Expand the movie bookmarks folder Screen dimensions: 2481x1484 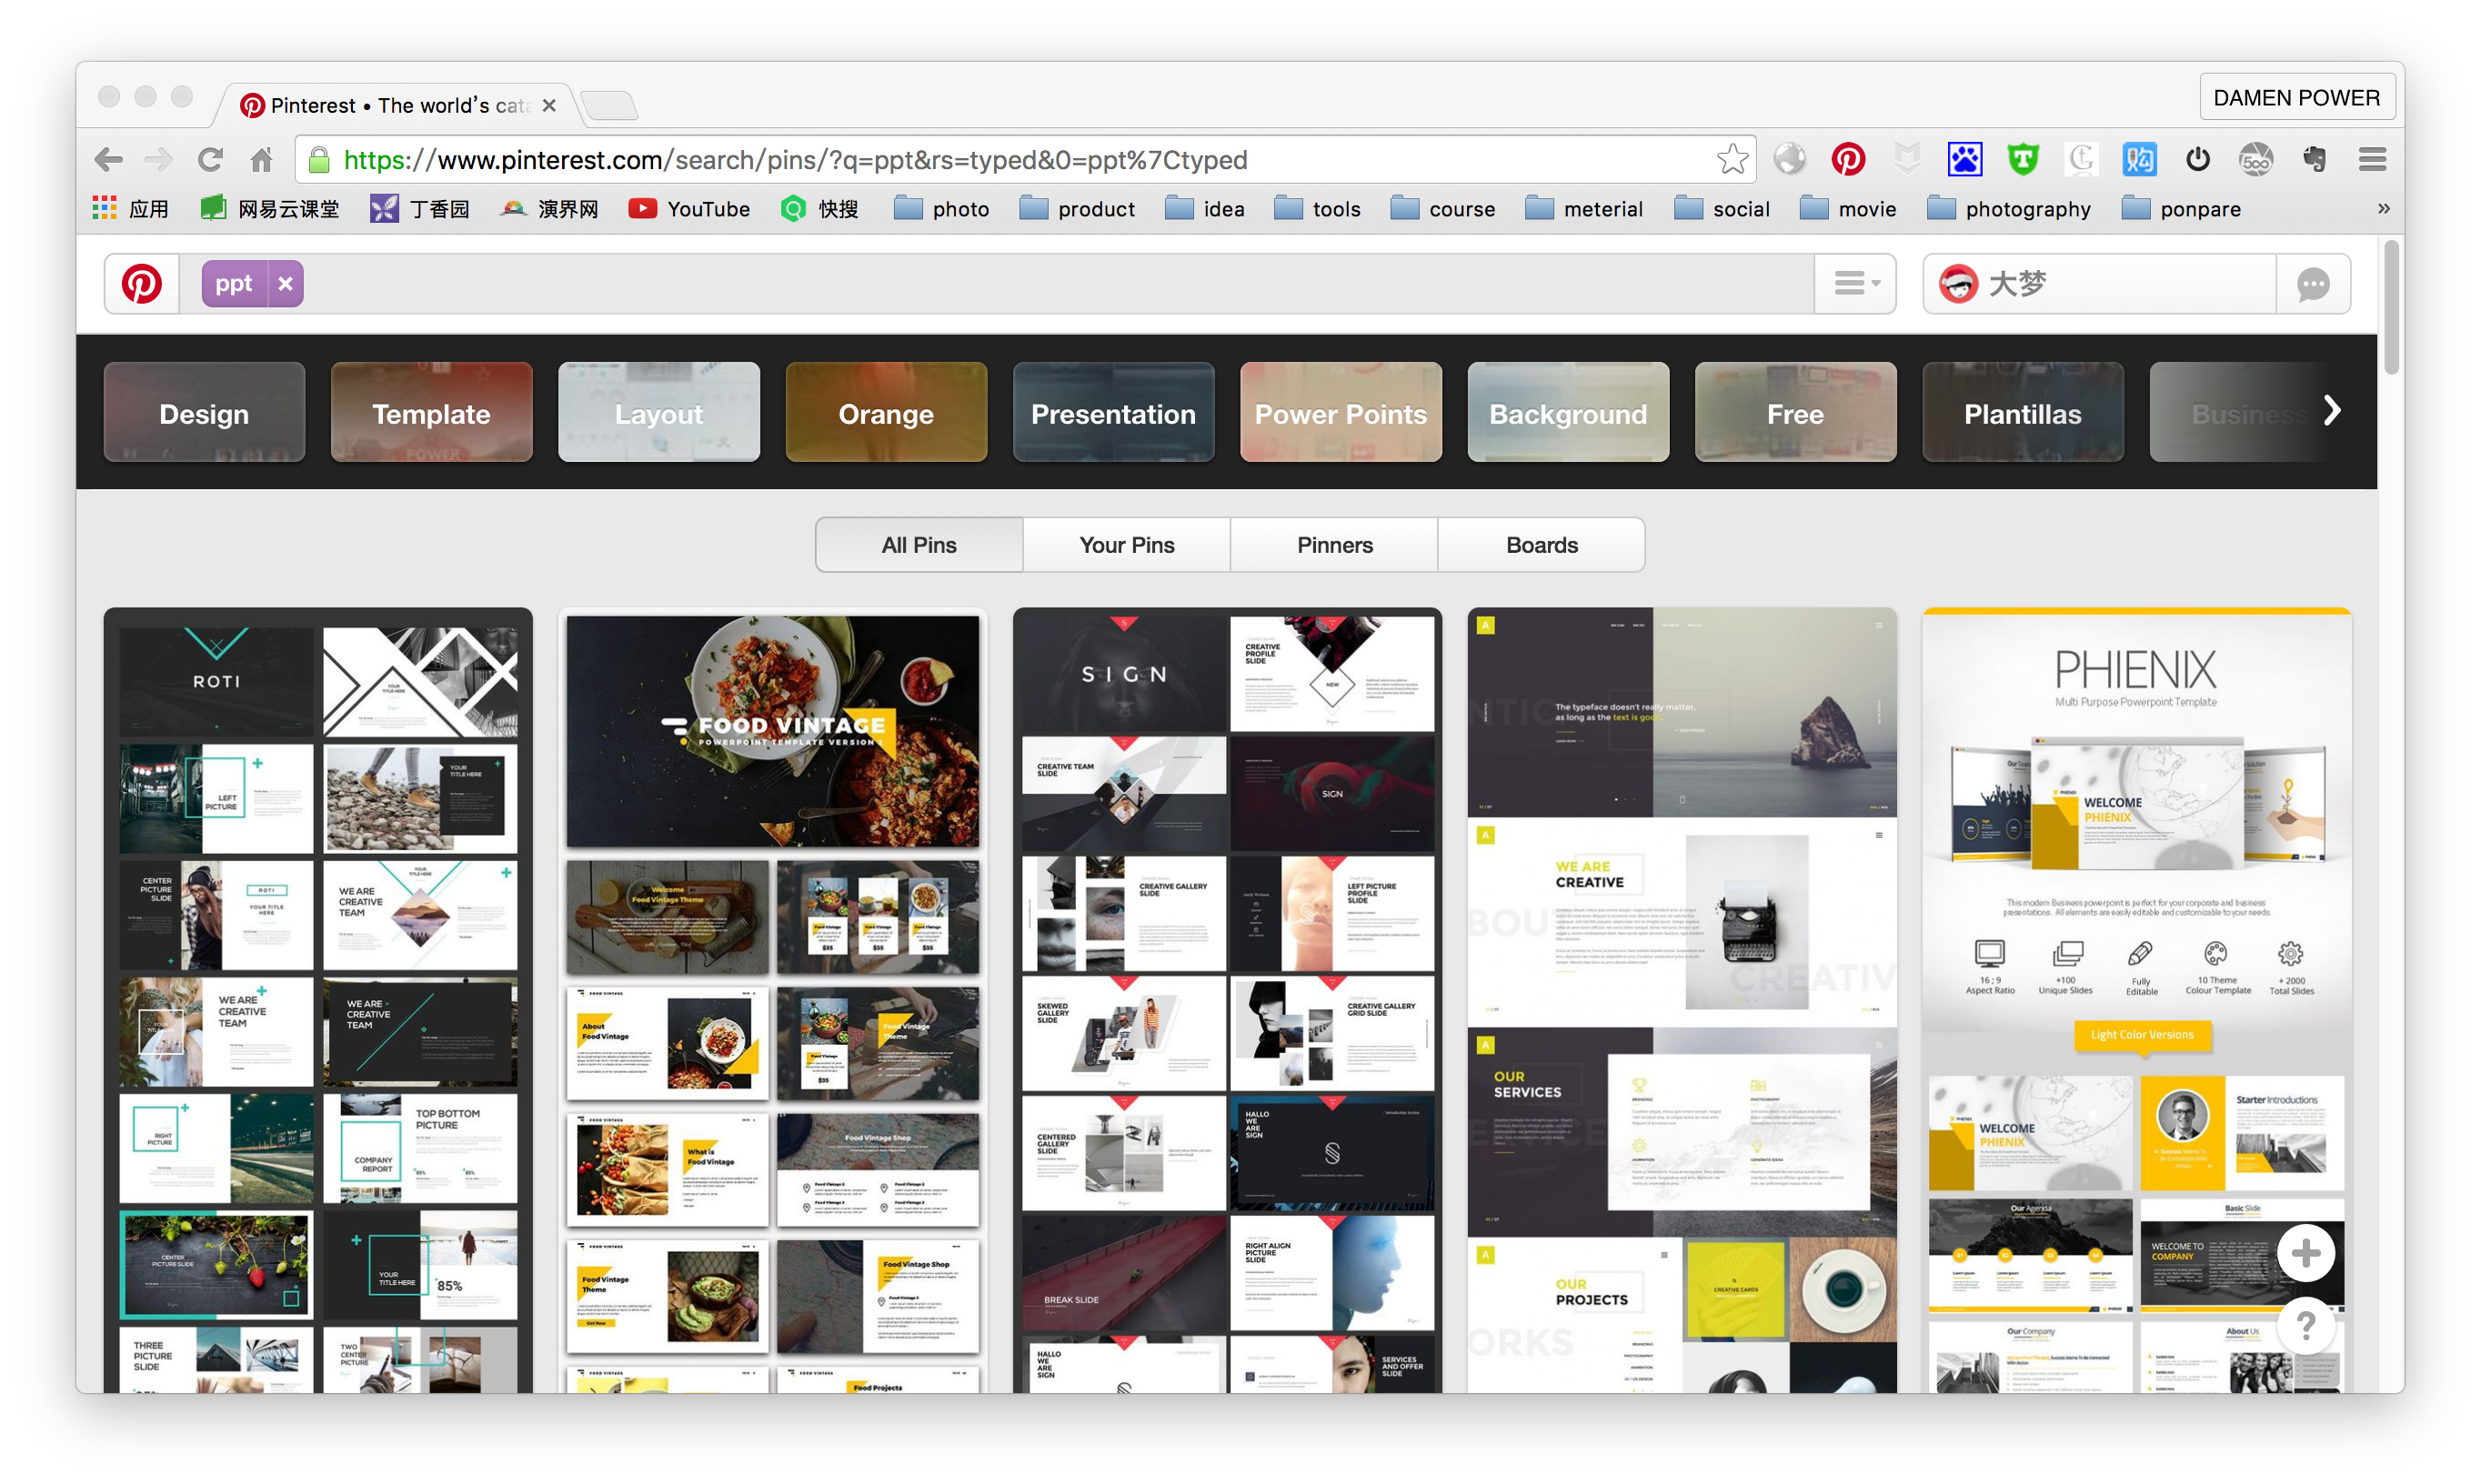tap(1848, 209)
